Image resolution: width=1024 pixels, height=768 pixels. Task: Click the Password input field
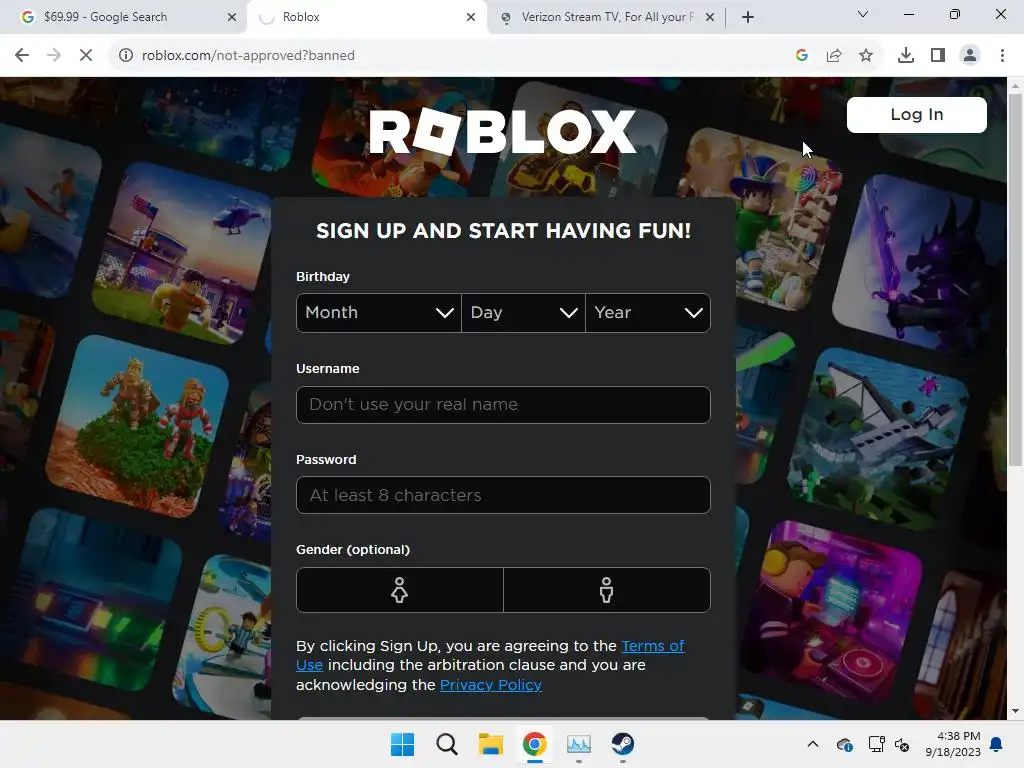point(503,495)
